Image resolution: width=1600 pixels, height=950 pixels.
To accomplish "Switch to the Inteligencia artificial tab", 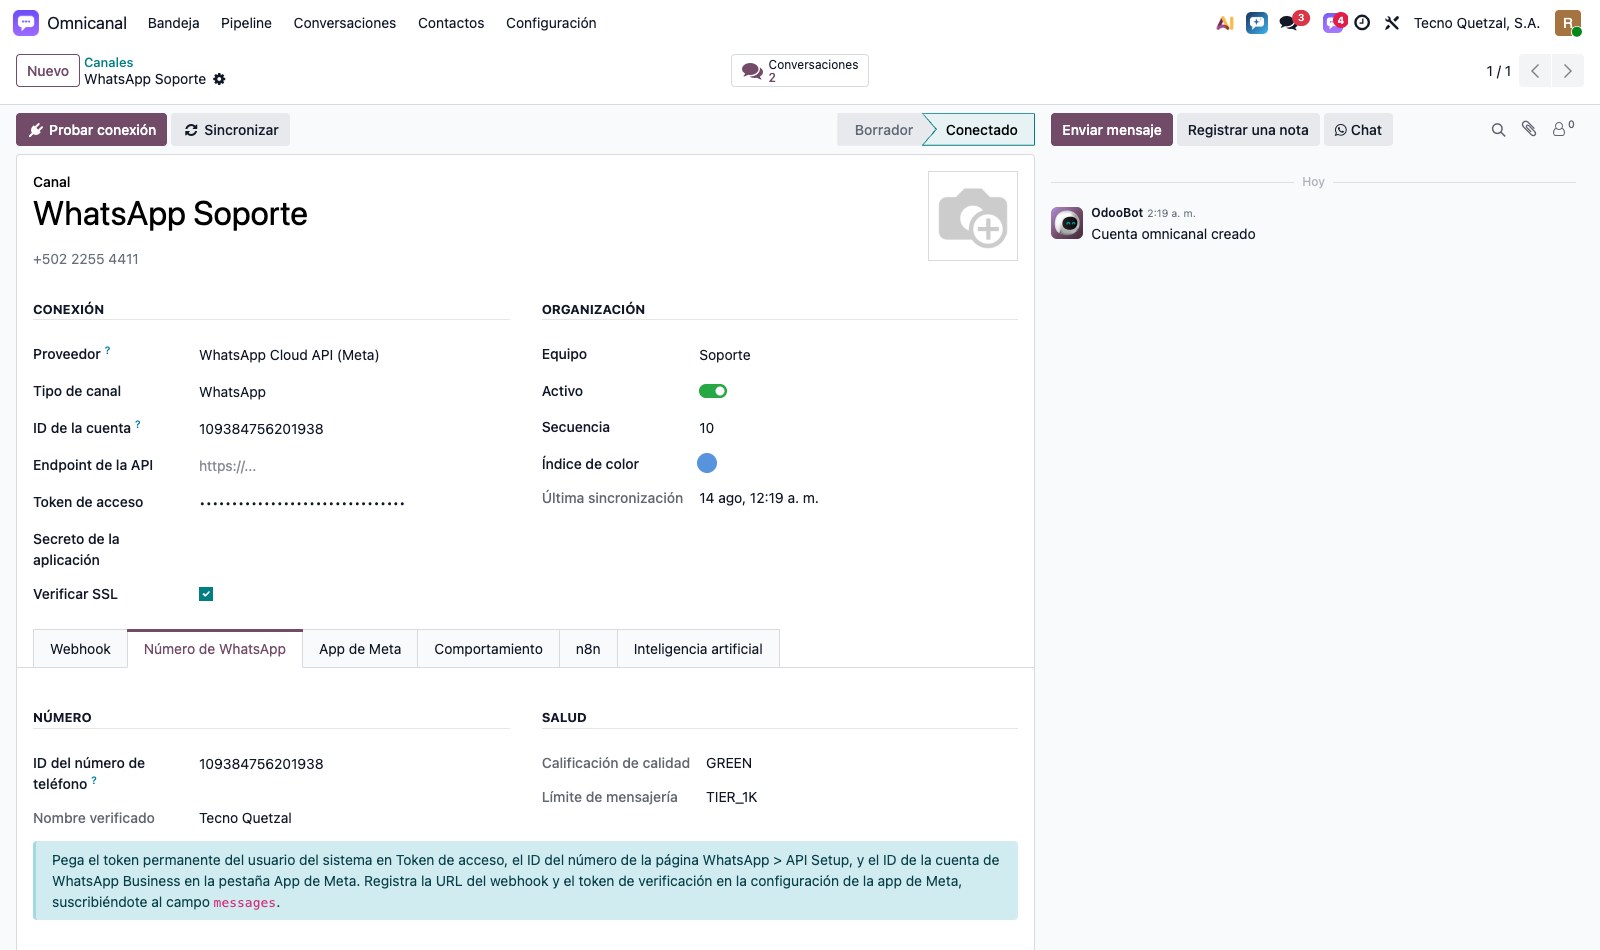I will pos(698,649).
